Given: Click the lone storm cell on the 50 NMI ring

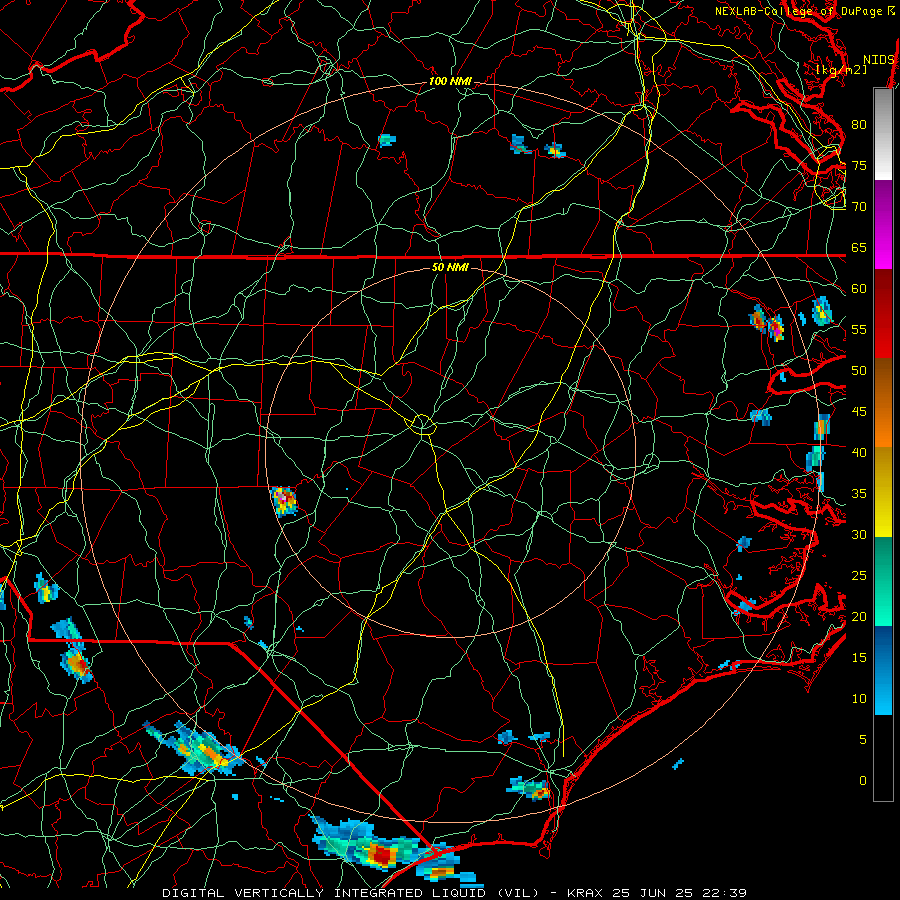Looking at the screenshot, I should pyautogui.click(x=284, y=502).
